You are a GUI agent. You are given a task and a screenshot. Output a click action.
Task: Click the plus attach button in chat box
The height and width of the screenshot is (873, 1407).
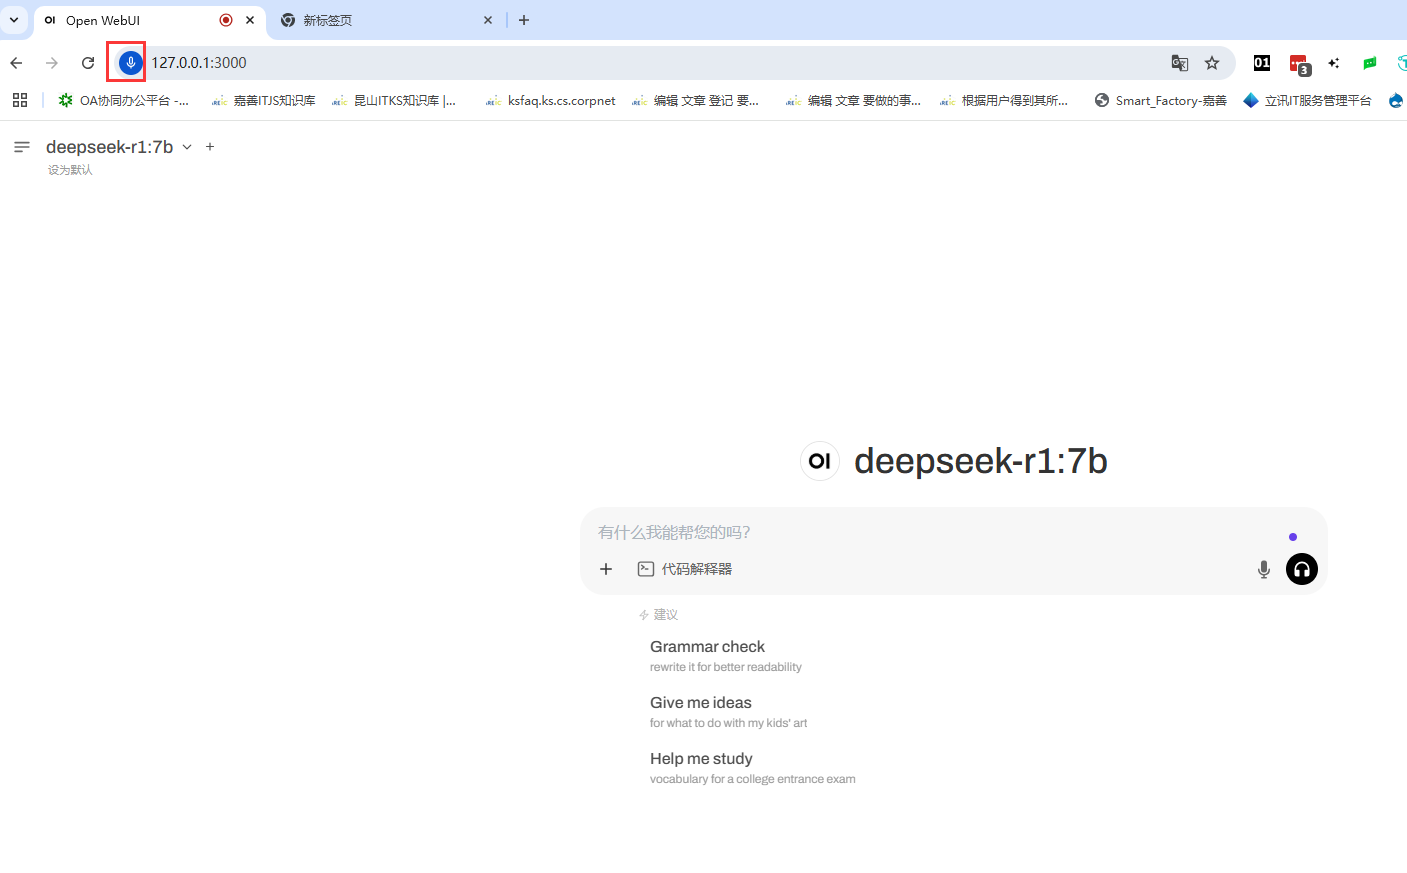tap(606, 569)
